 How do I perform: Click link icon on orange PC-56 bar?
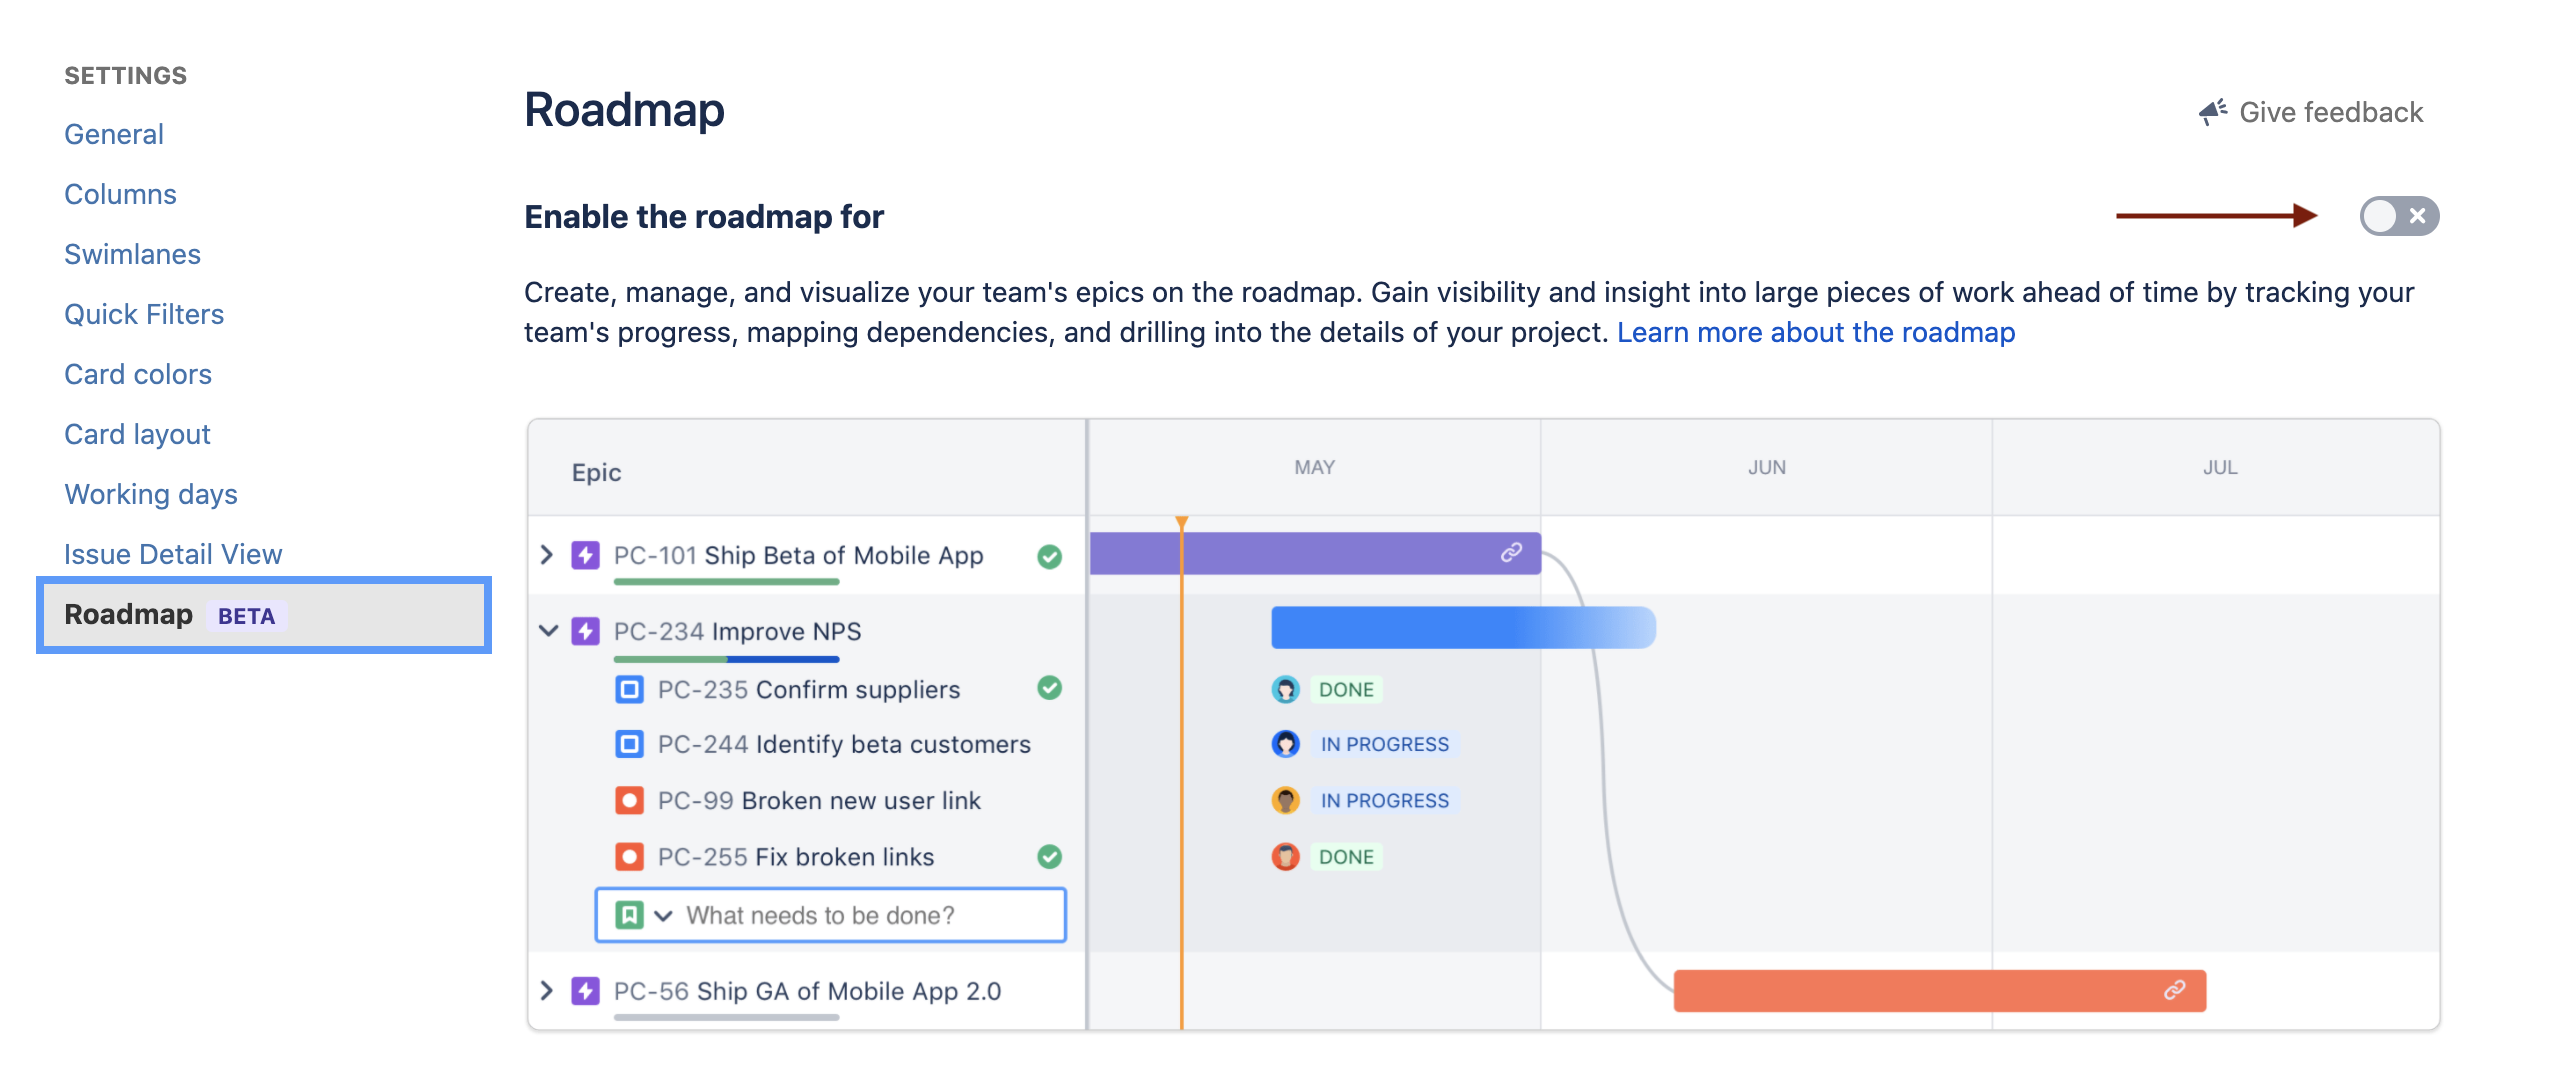[2174, 990]
